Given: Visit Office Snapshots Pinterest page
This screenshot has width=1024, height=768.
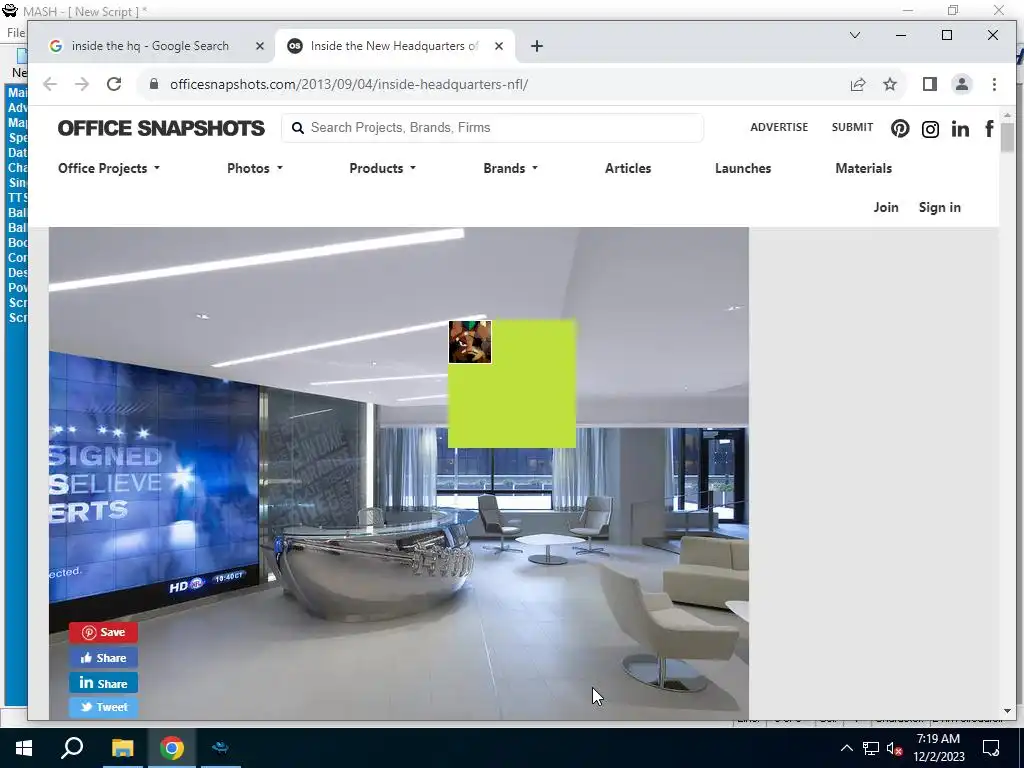Looking at the screenshot, I should point(900,129).
